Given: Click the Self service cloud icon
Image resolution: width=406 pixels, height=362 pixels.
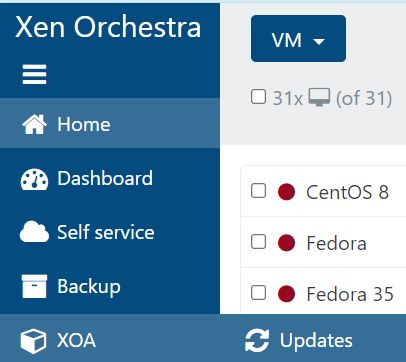Looking at the screenshot, I should pyautogui.click(x=34, y=231).
